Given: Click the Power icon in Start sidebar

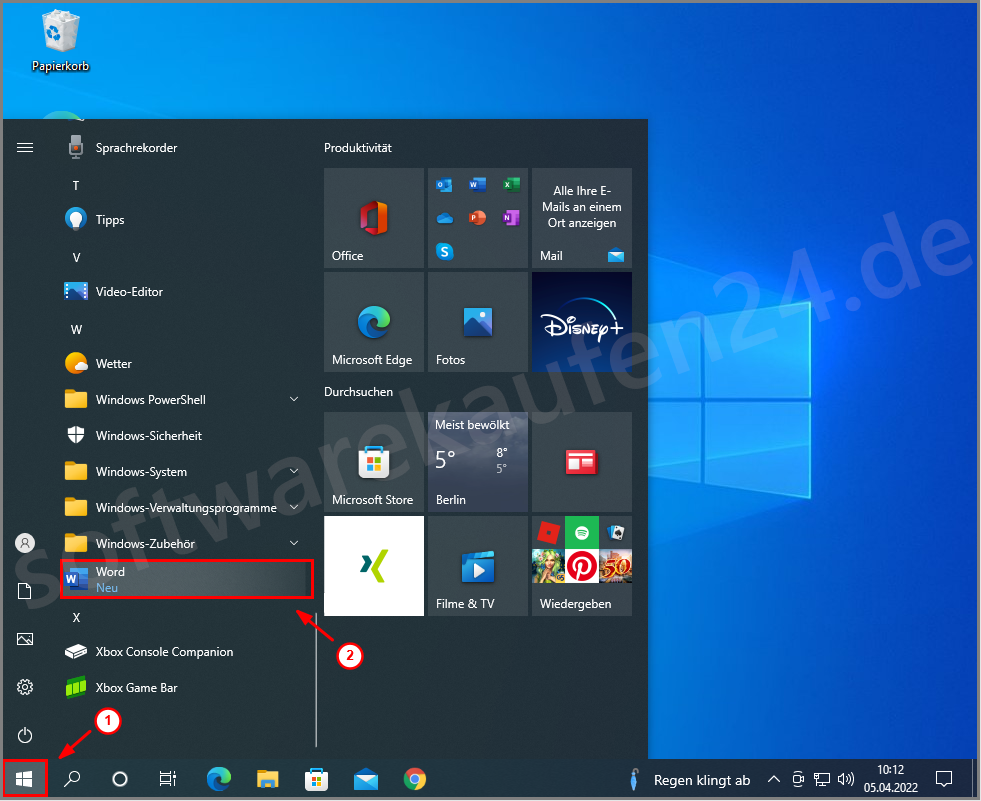Looking at the screenshot, I should (25, 735).
